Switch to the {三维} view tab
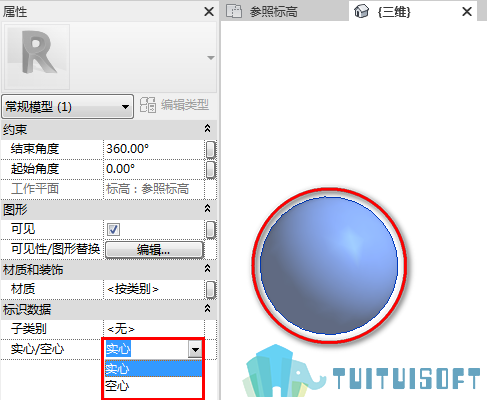Image resolution: width=487 pixels, height=400 pixels. tap(413, 11)
